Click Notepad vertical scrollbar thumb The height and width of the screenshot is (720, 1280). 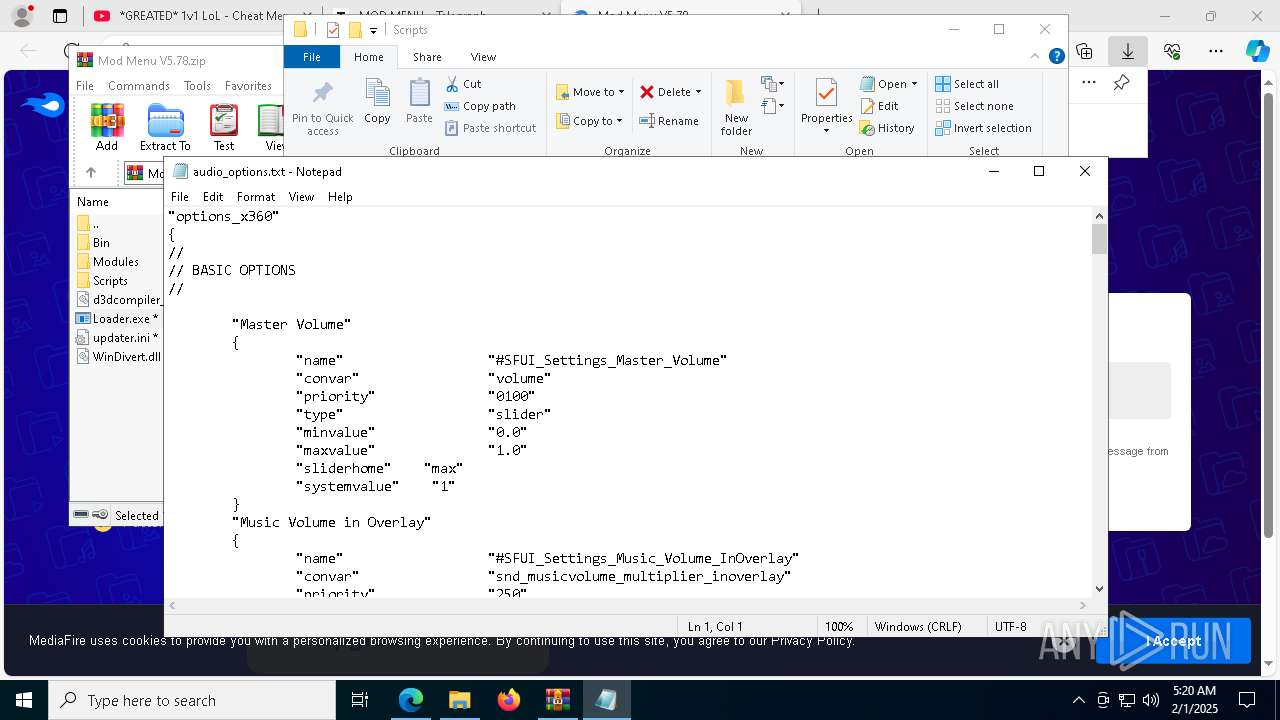[1099, 239]
